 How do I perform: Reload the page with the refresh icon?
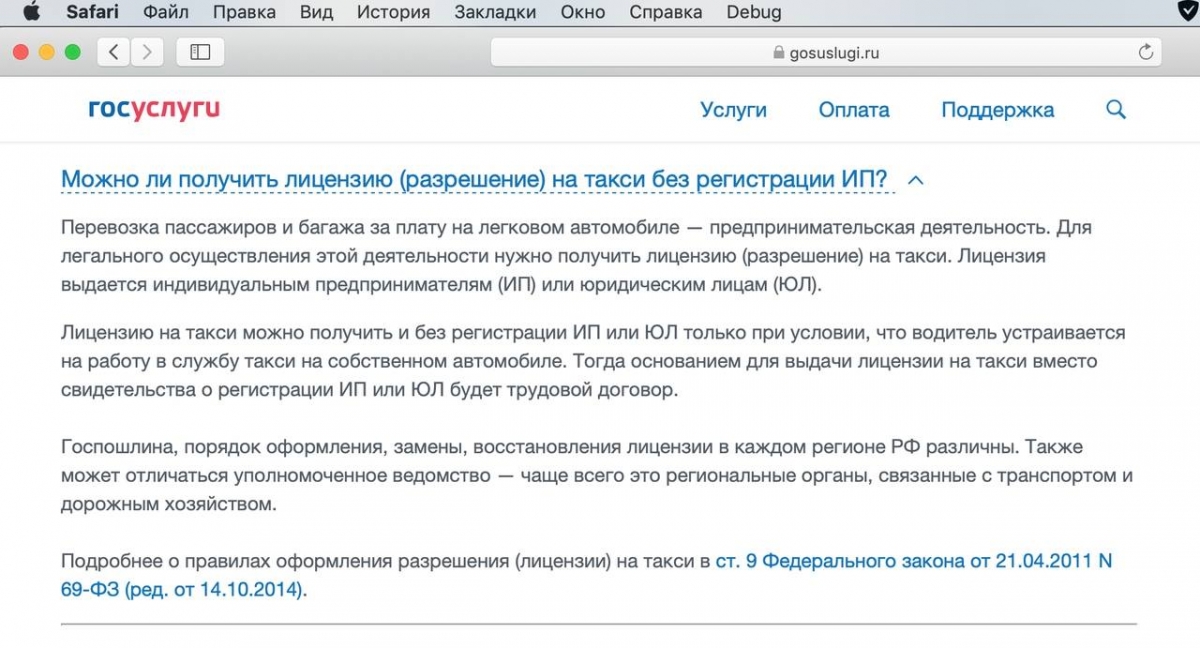(x=1146, y=52)
